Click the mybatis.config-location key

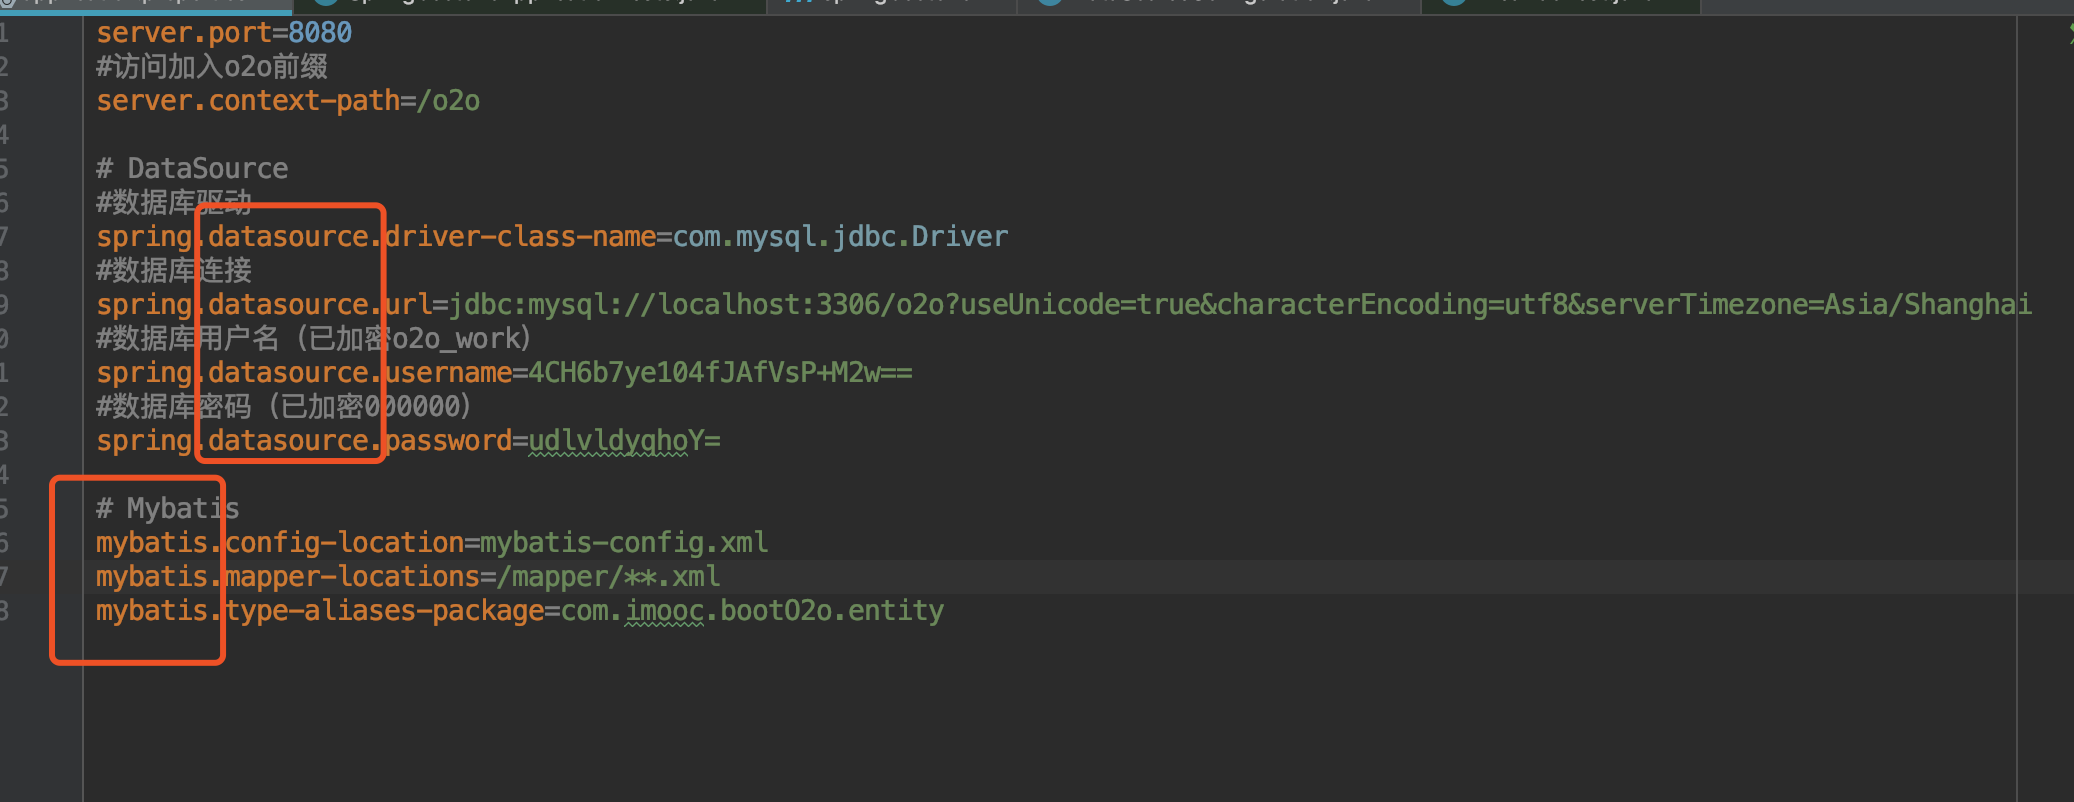[280, 543]
